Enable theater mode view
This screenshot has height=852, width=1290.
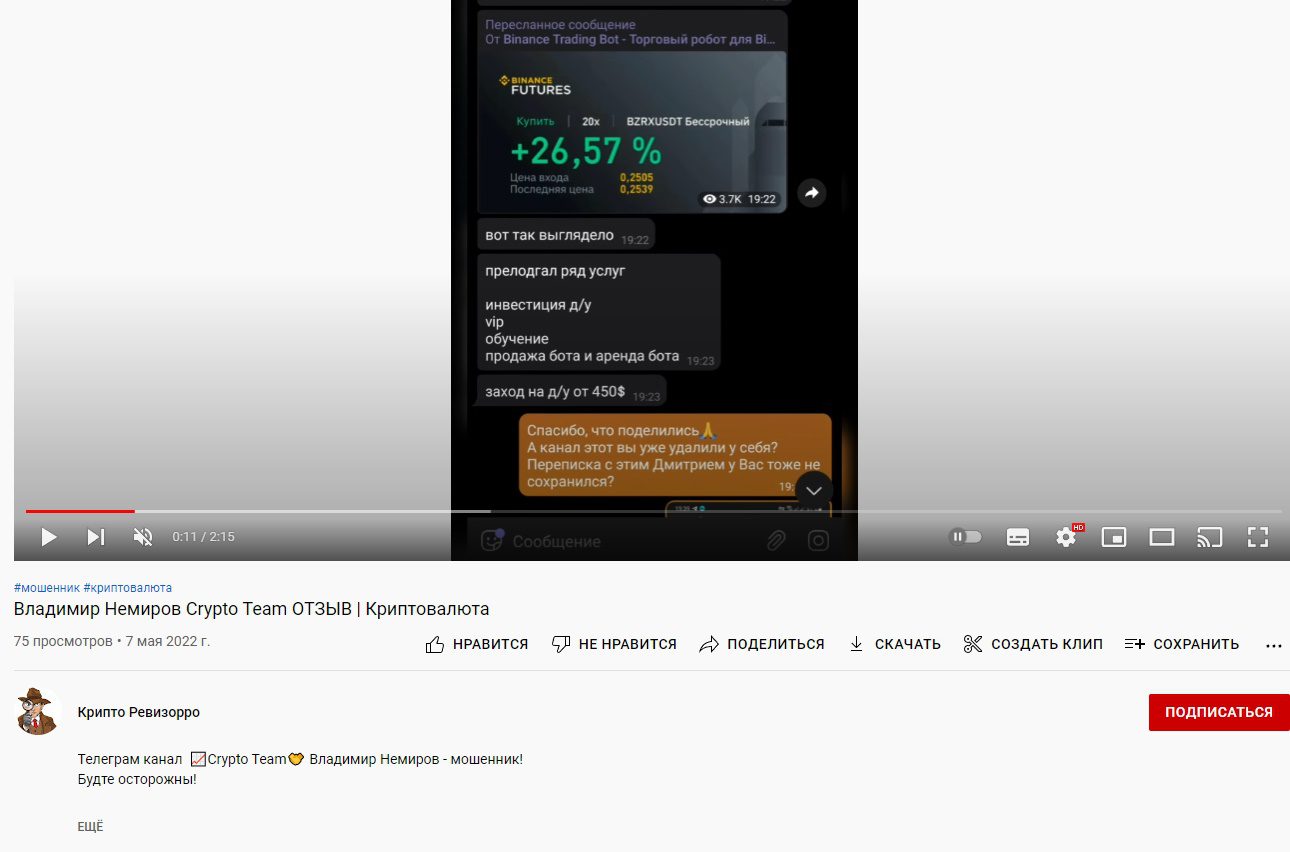(x=1162, y=537)
